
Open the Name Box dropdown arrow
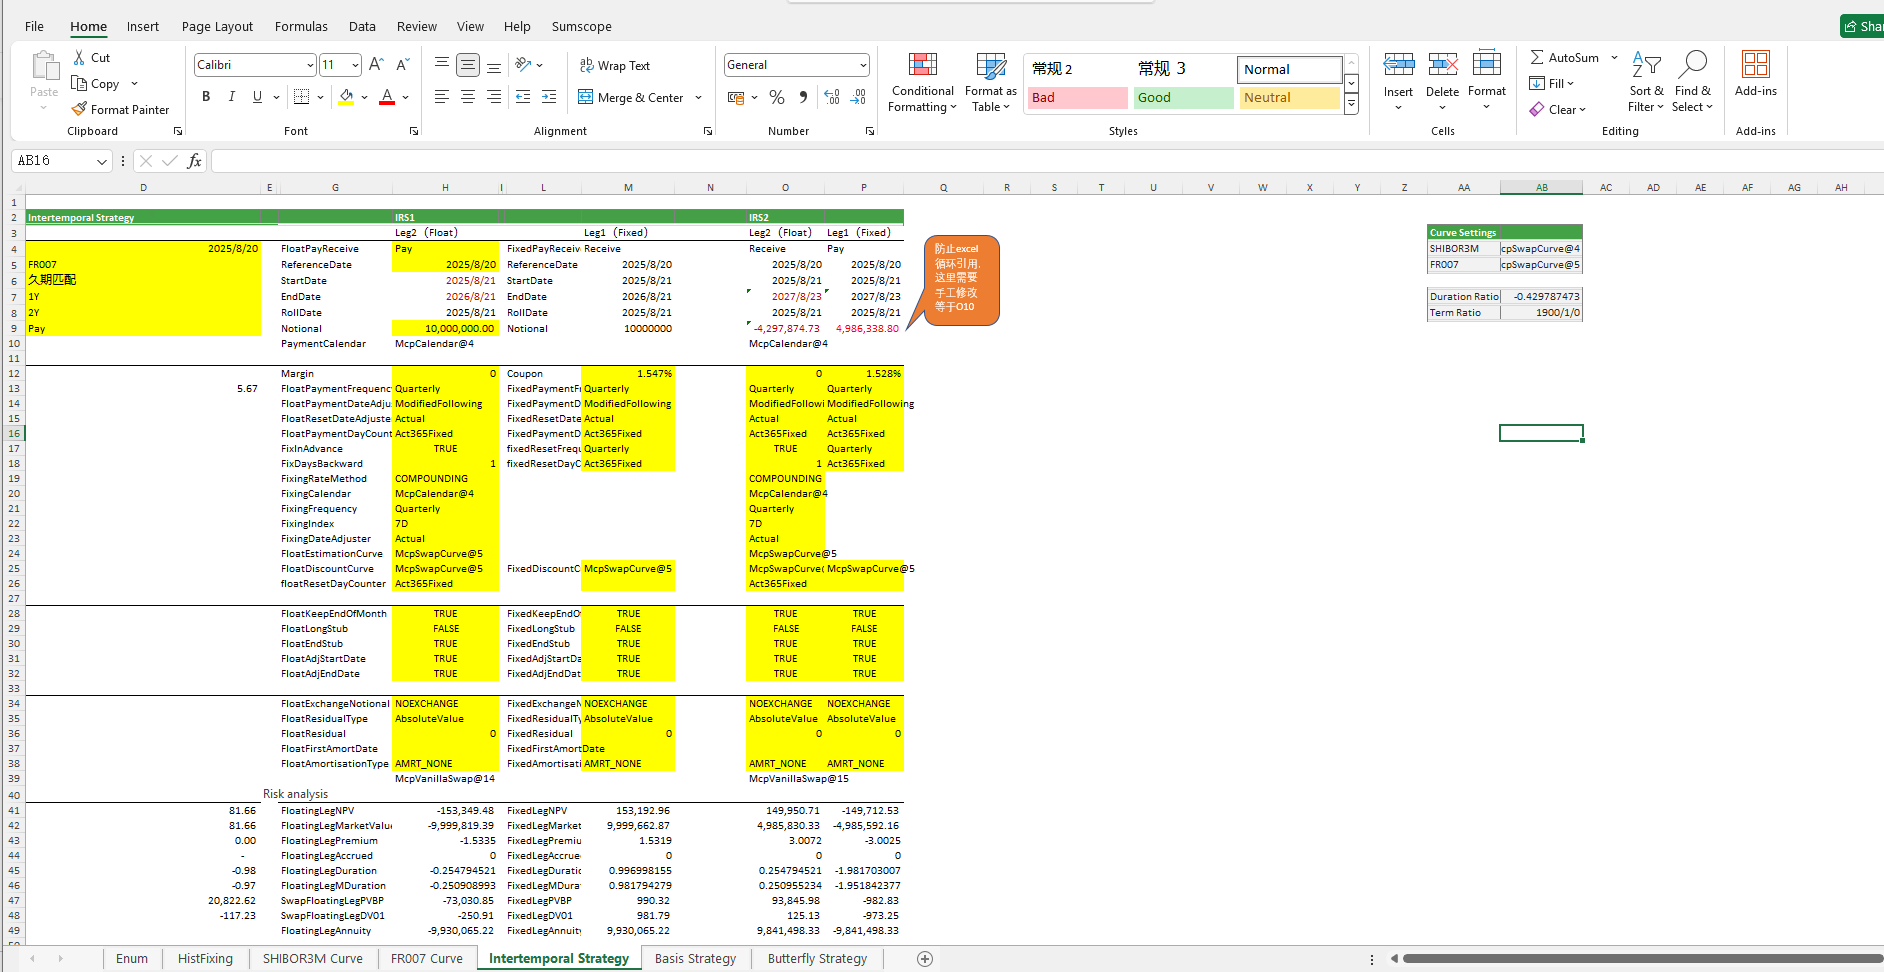pyautogui.click(x=101, y=161)
